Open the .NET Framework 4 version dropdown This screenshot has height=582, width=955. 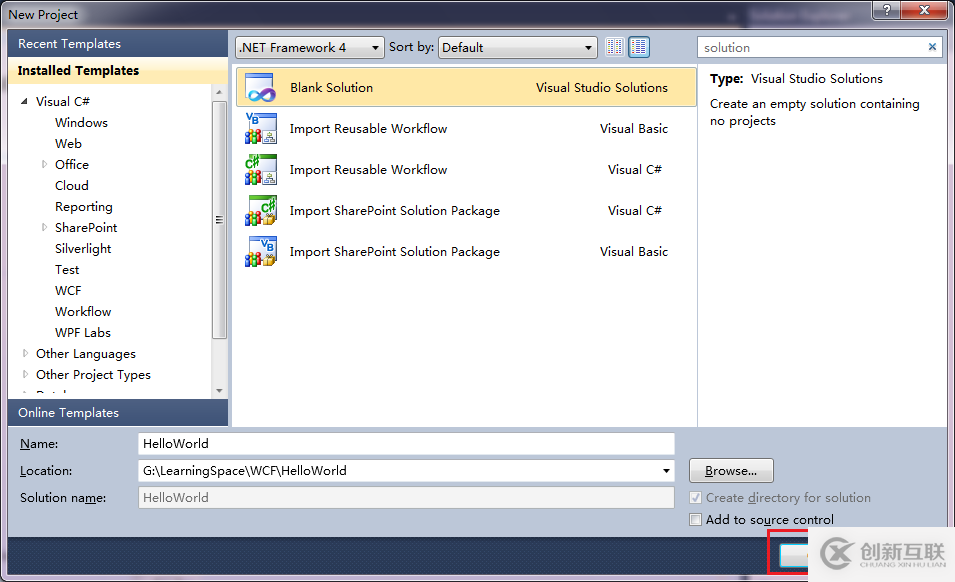click(x=309, y=47)
